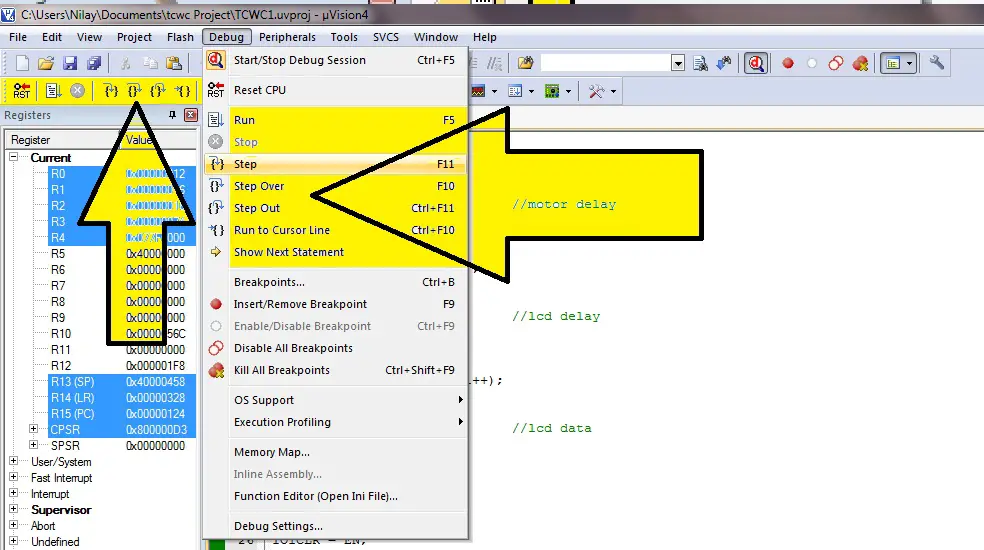Open the Logic Analyzer dropdown arrow
The width and height of the screenshot is (984, 550).
495,91
